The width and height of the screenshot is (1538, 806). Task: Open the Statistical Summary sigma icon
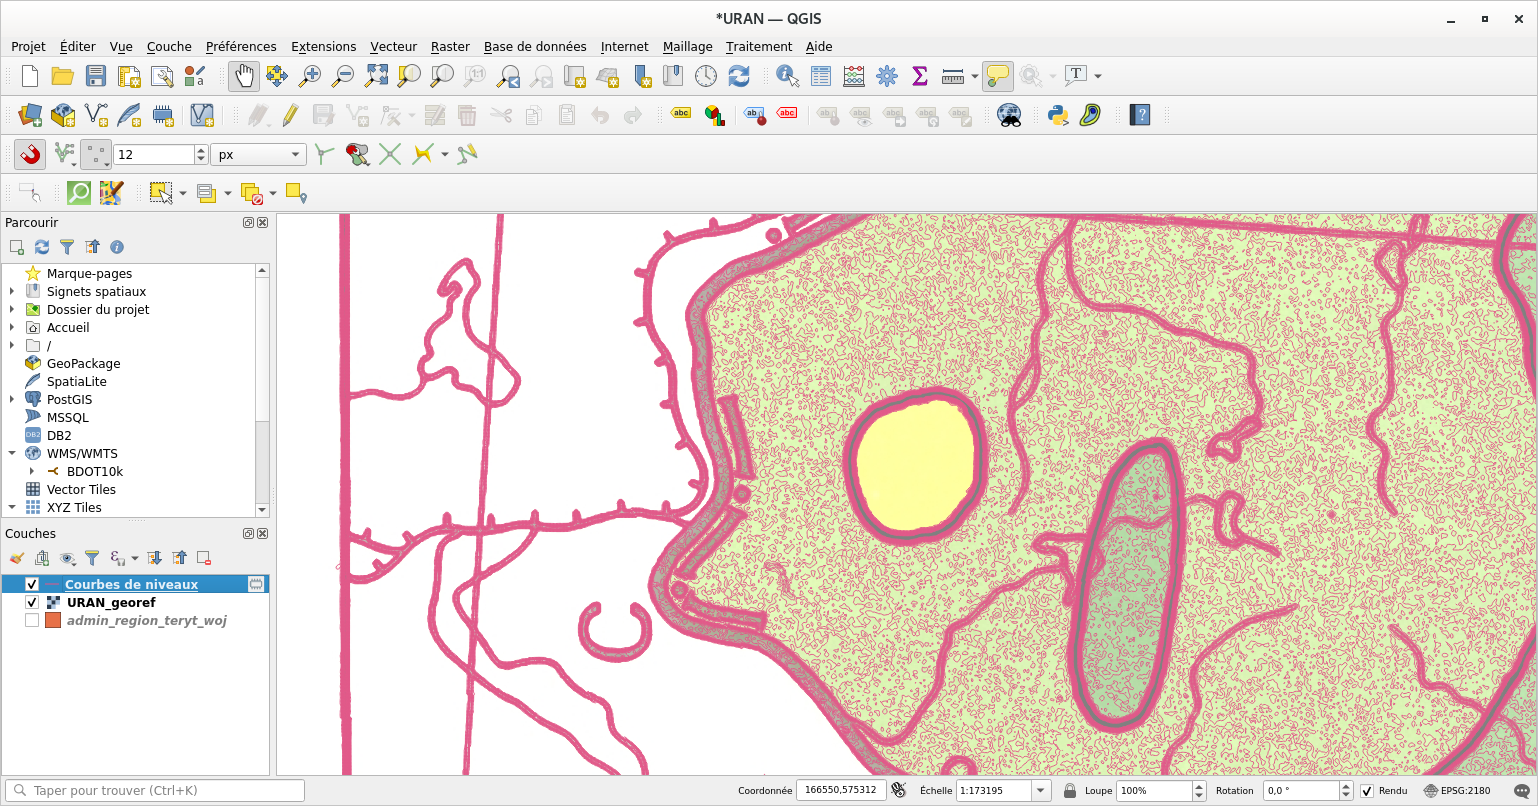pos(917,75)
